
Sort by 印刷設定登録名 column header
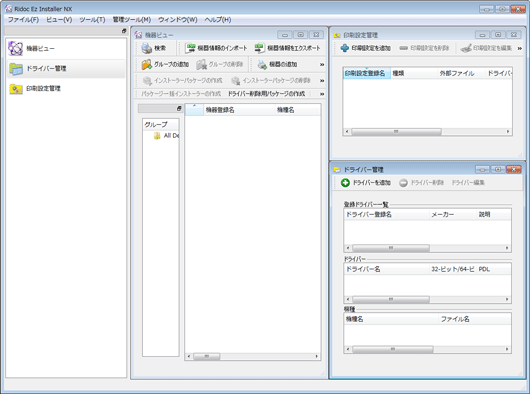pos(367,73)
